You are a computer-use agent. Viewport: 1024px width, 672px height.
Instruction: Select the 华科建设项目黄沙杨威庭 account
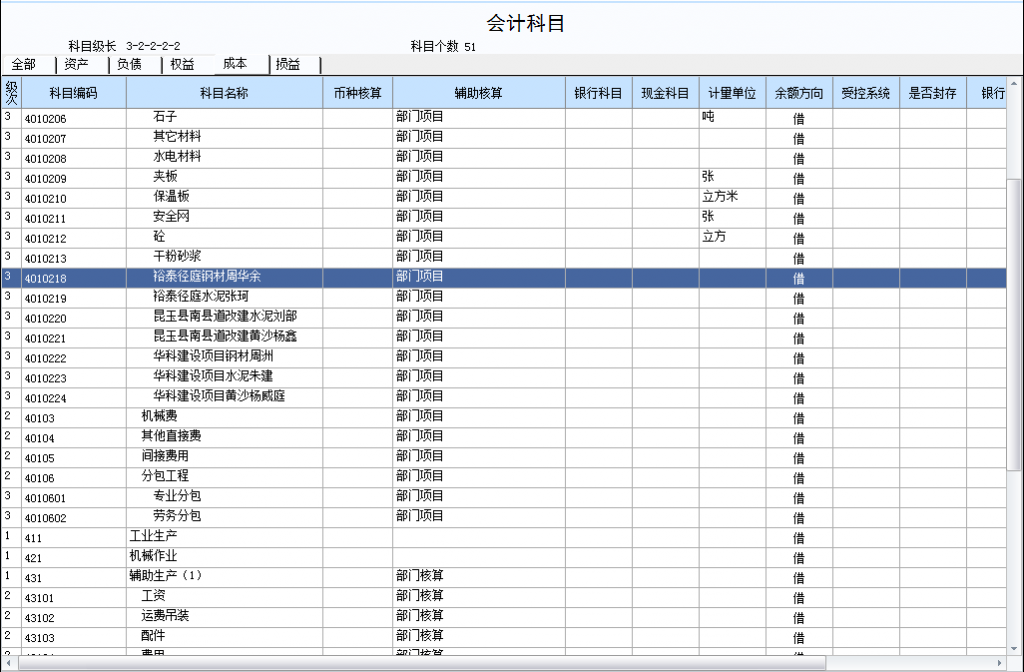pos(219,396)
